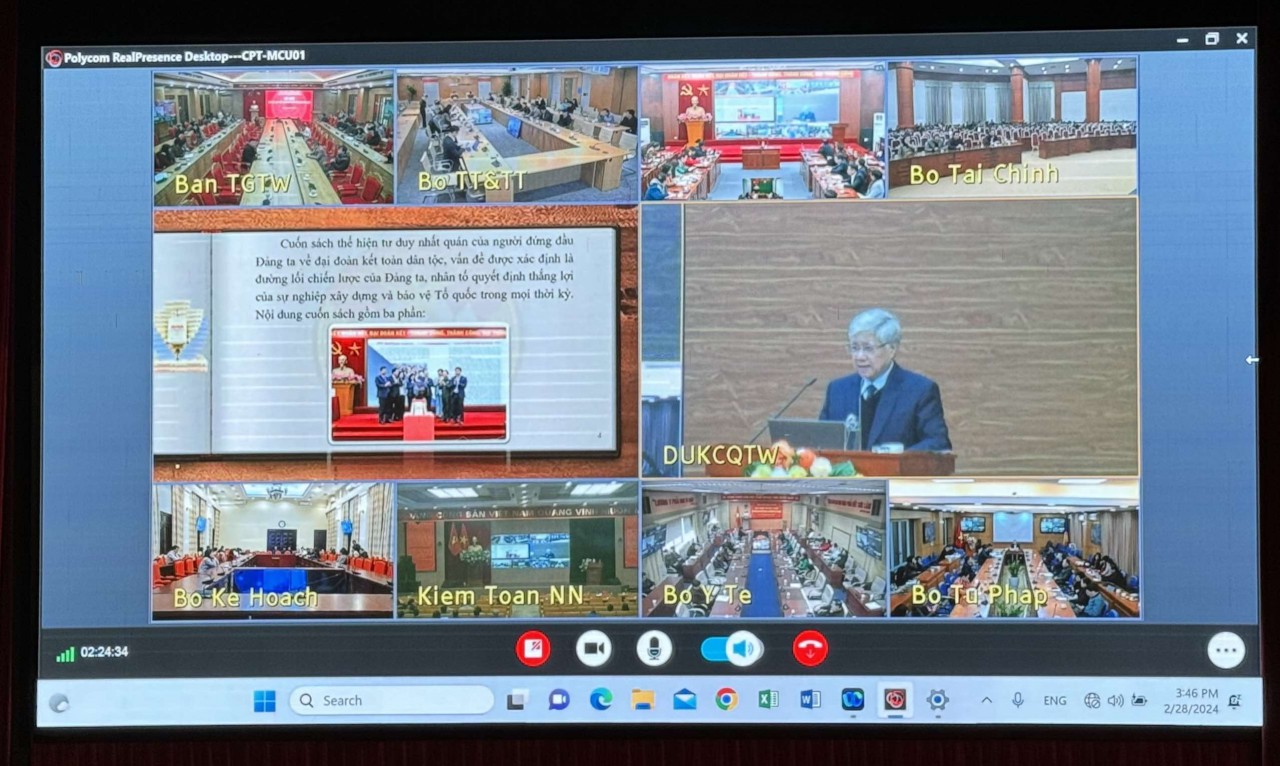
Task: Open the three-dots more options button
Action: pyautogui.click(x=1226, y=650)
